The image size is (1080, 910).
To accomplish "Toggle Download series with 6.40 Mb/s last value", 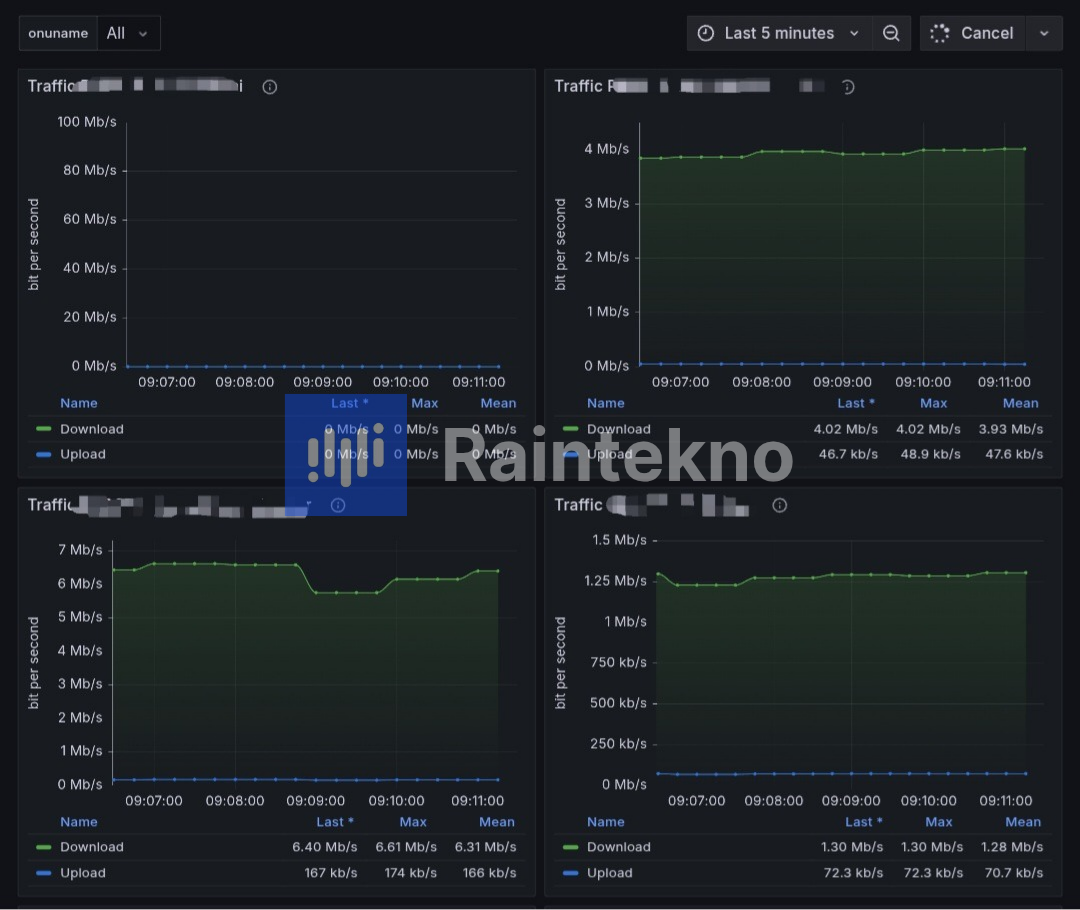I will tap(91, 847).
